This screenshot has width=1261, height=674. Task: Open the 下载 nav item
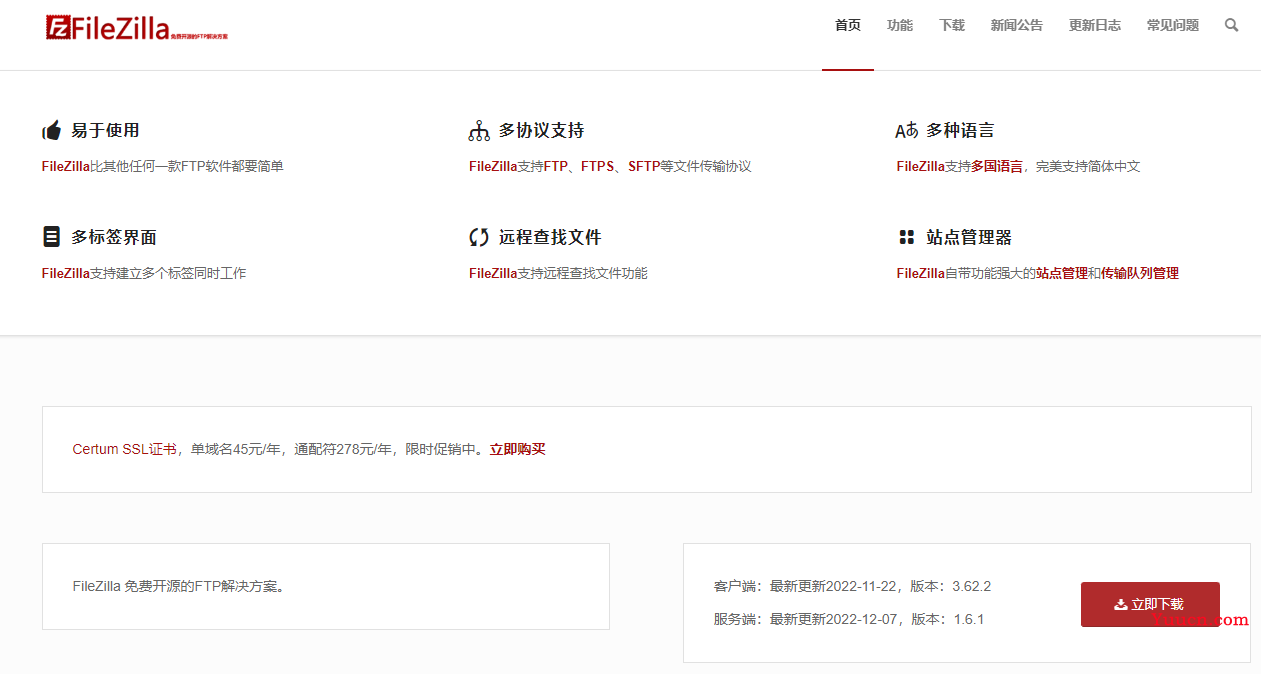point(952,25)
